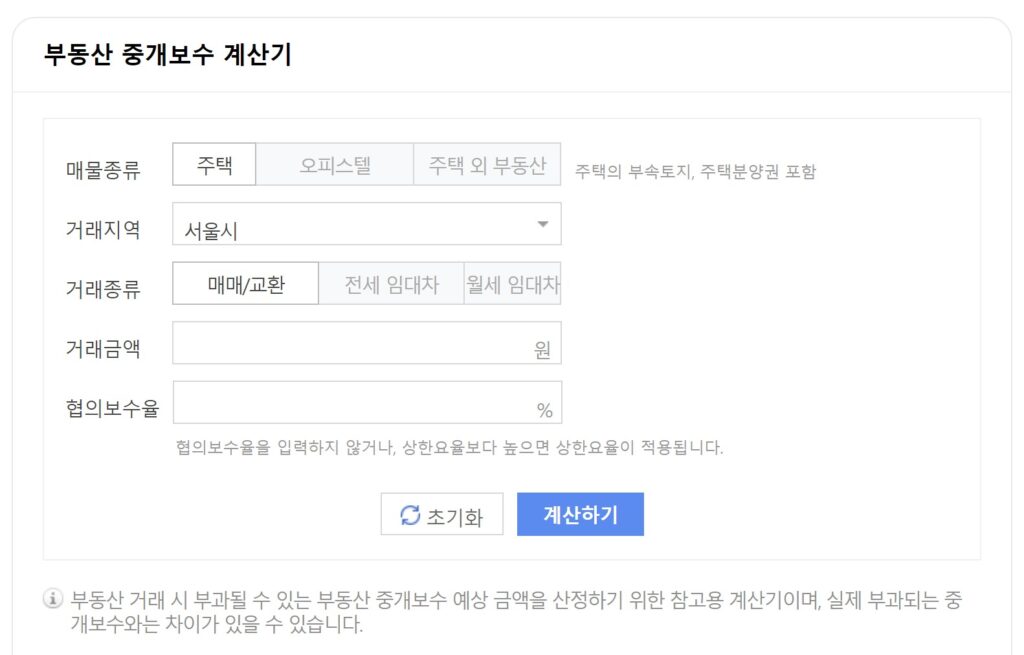
Task: Click the 원 unit in the amount field
Action: (543, 351)
